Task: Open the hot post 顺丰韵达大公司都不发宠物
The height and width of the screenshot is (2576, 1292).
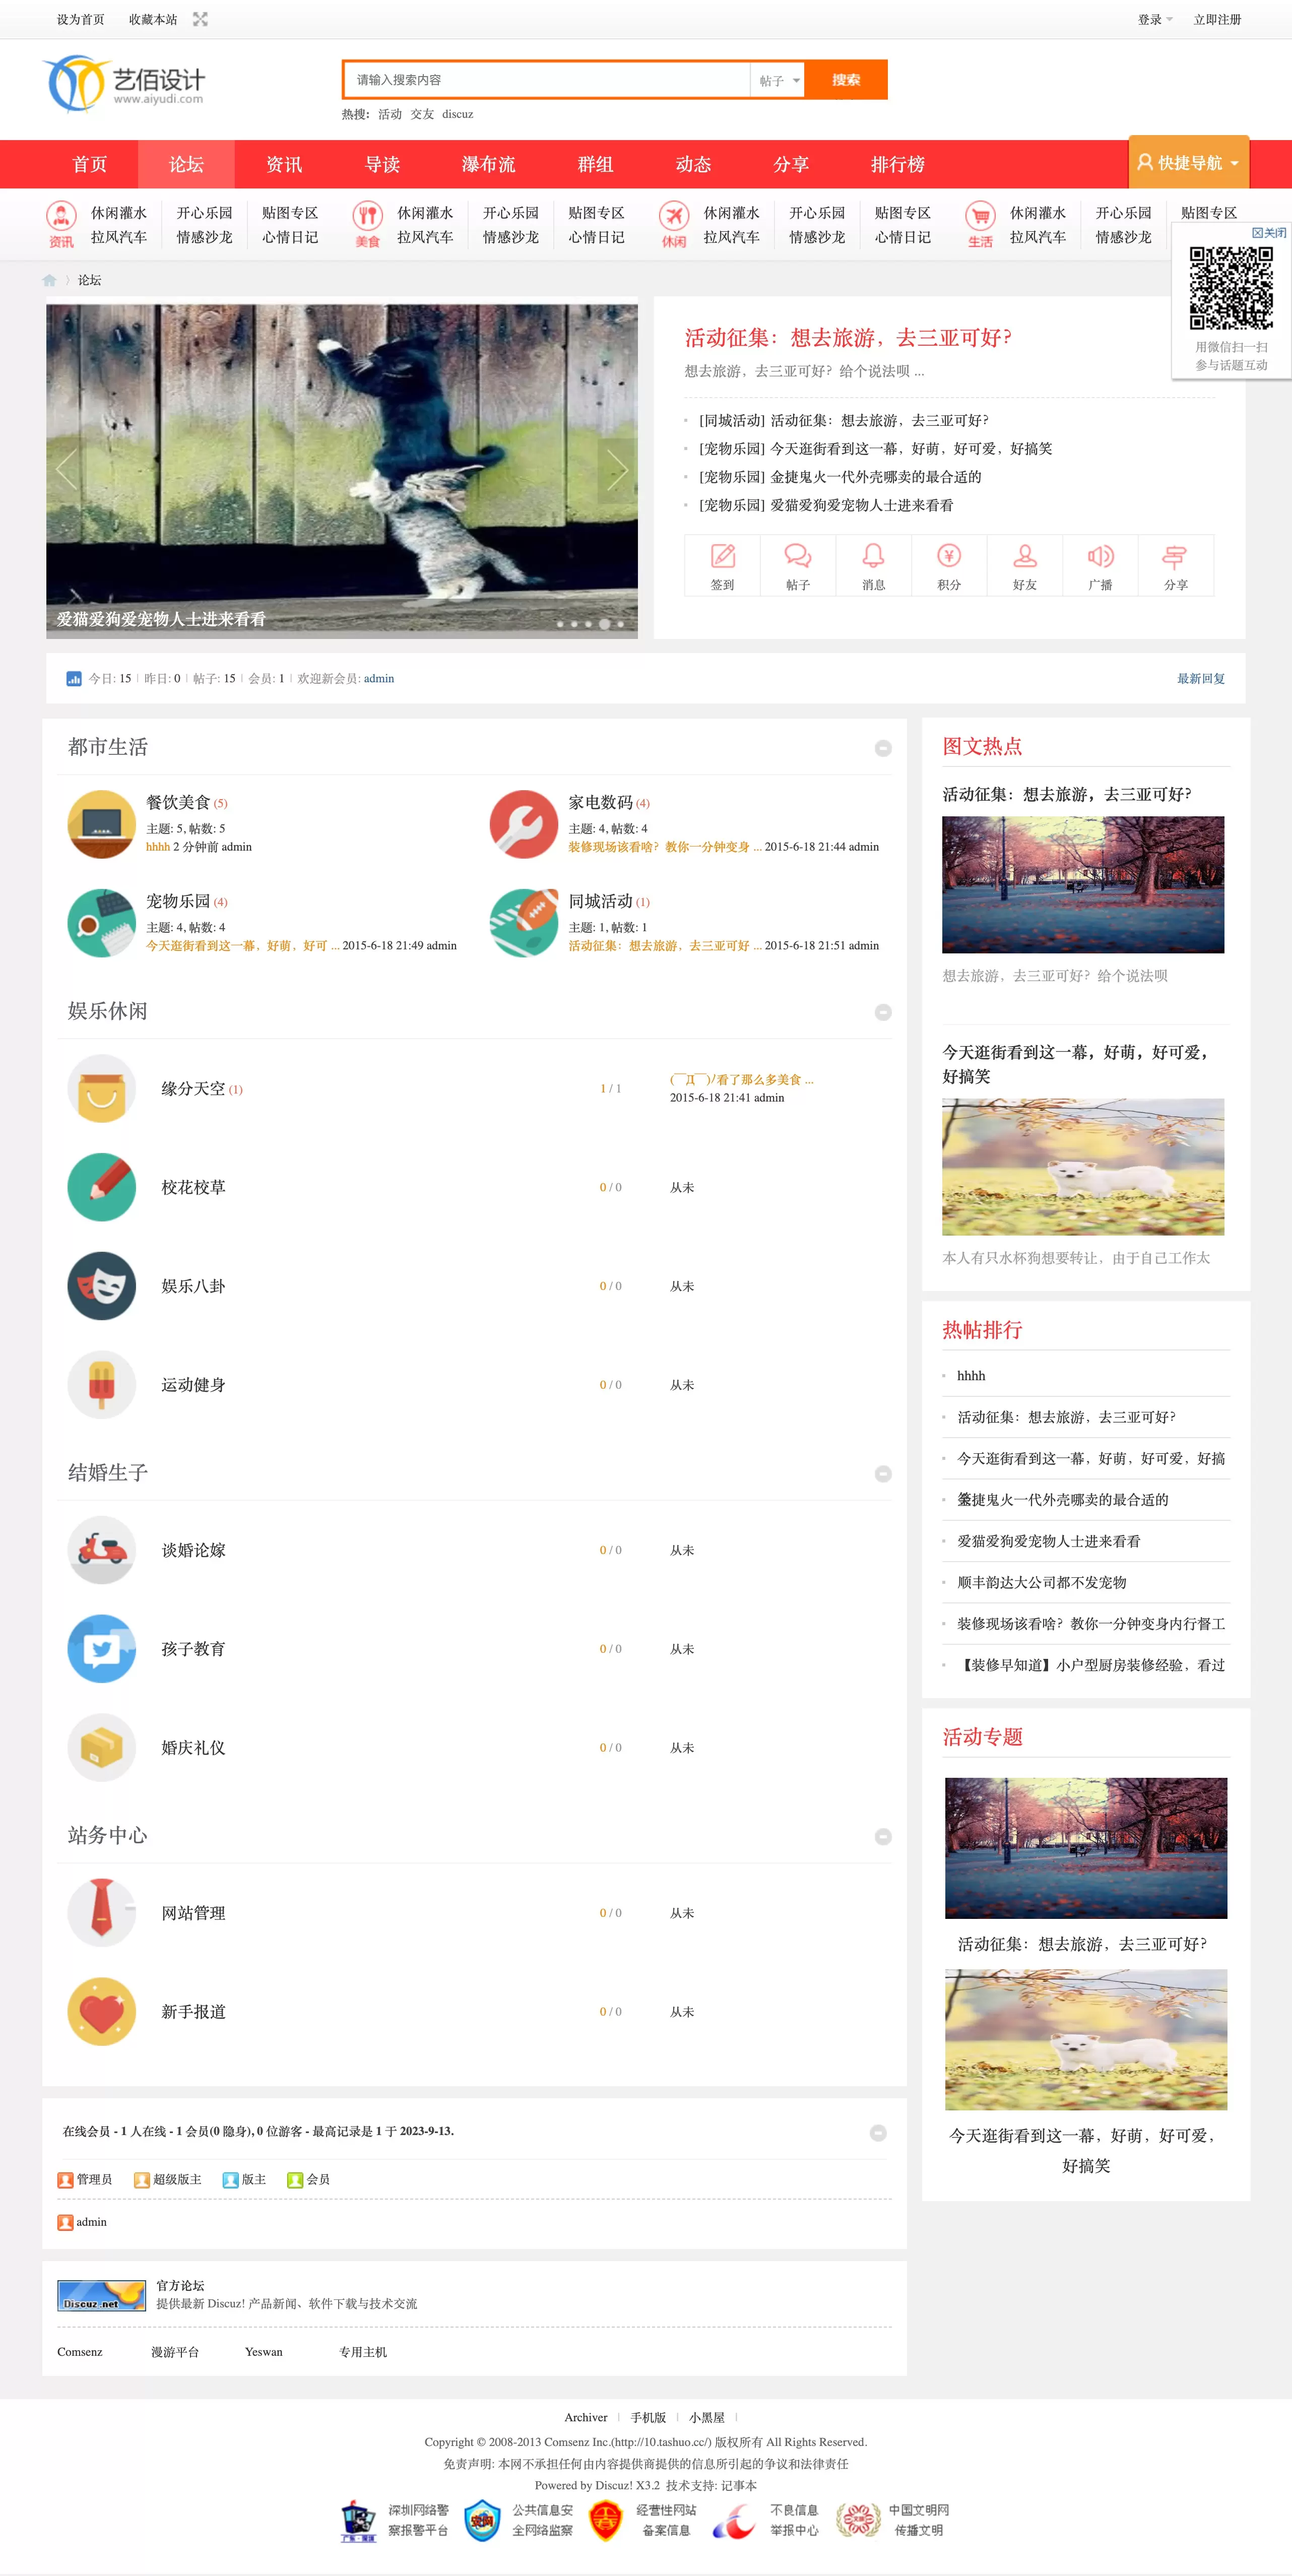Action: (x=1041, y=1582)
